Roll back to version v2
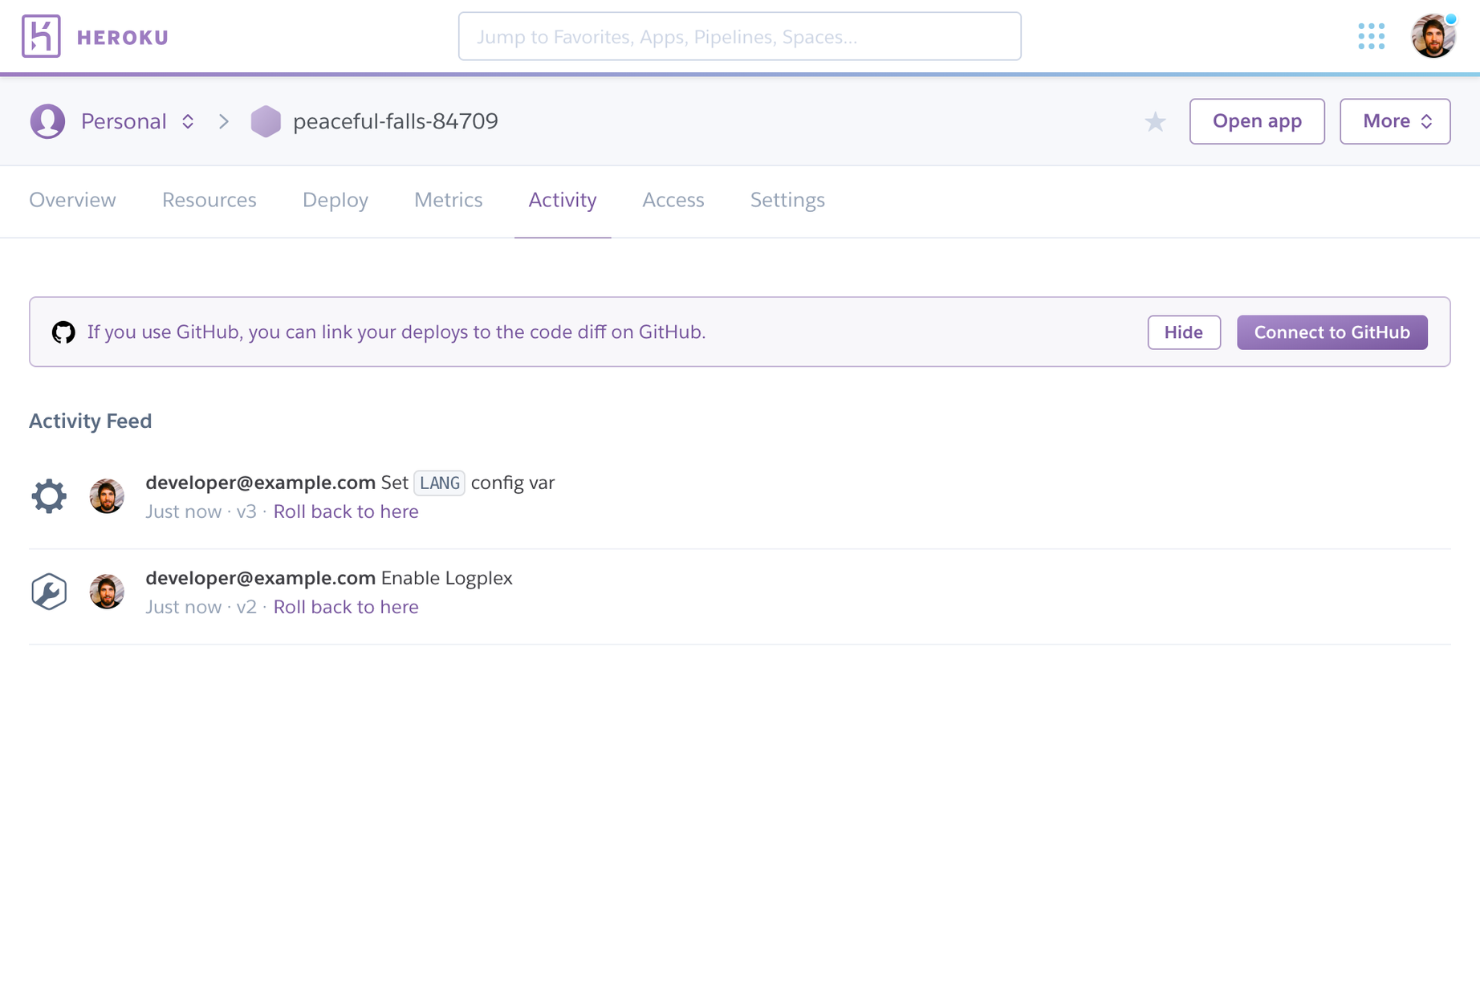This screenshot has width=1480, height=987. 345,606
